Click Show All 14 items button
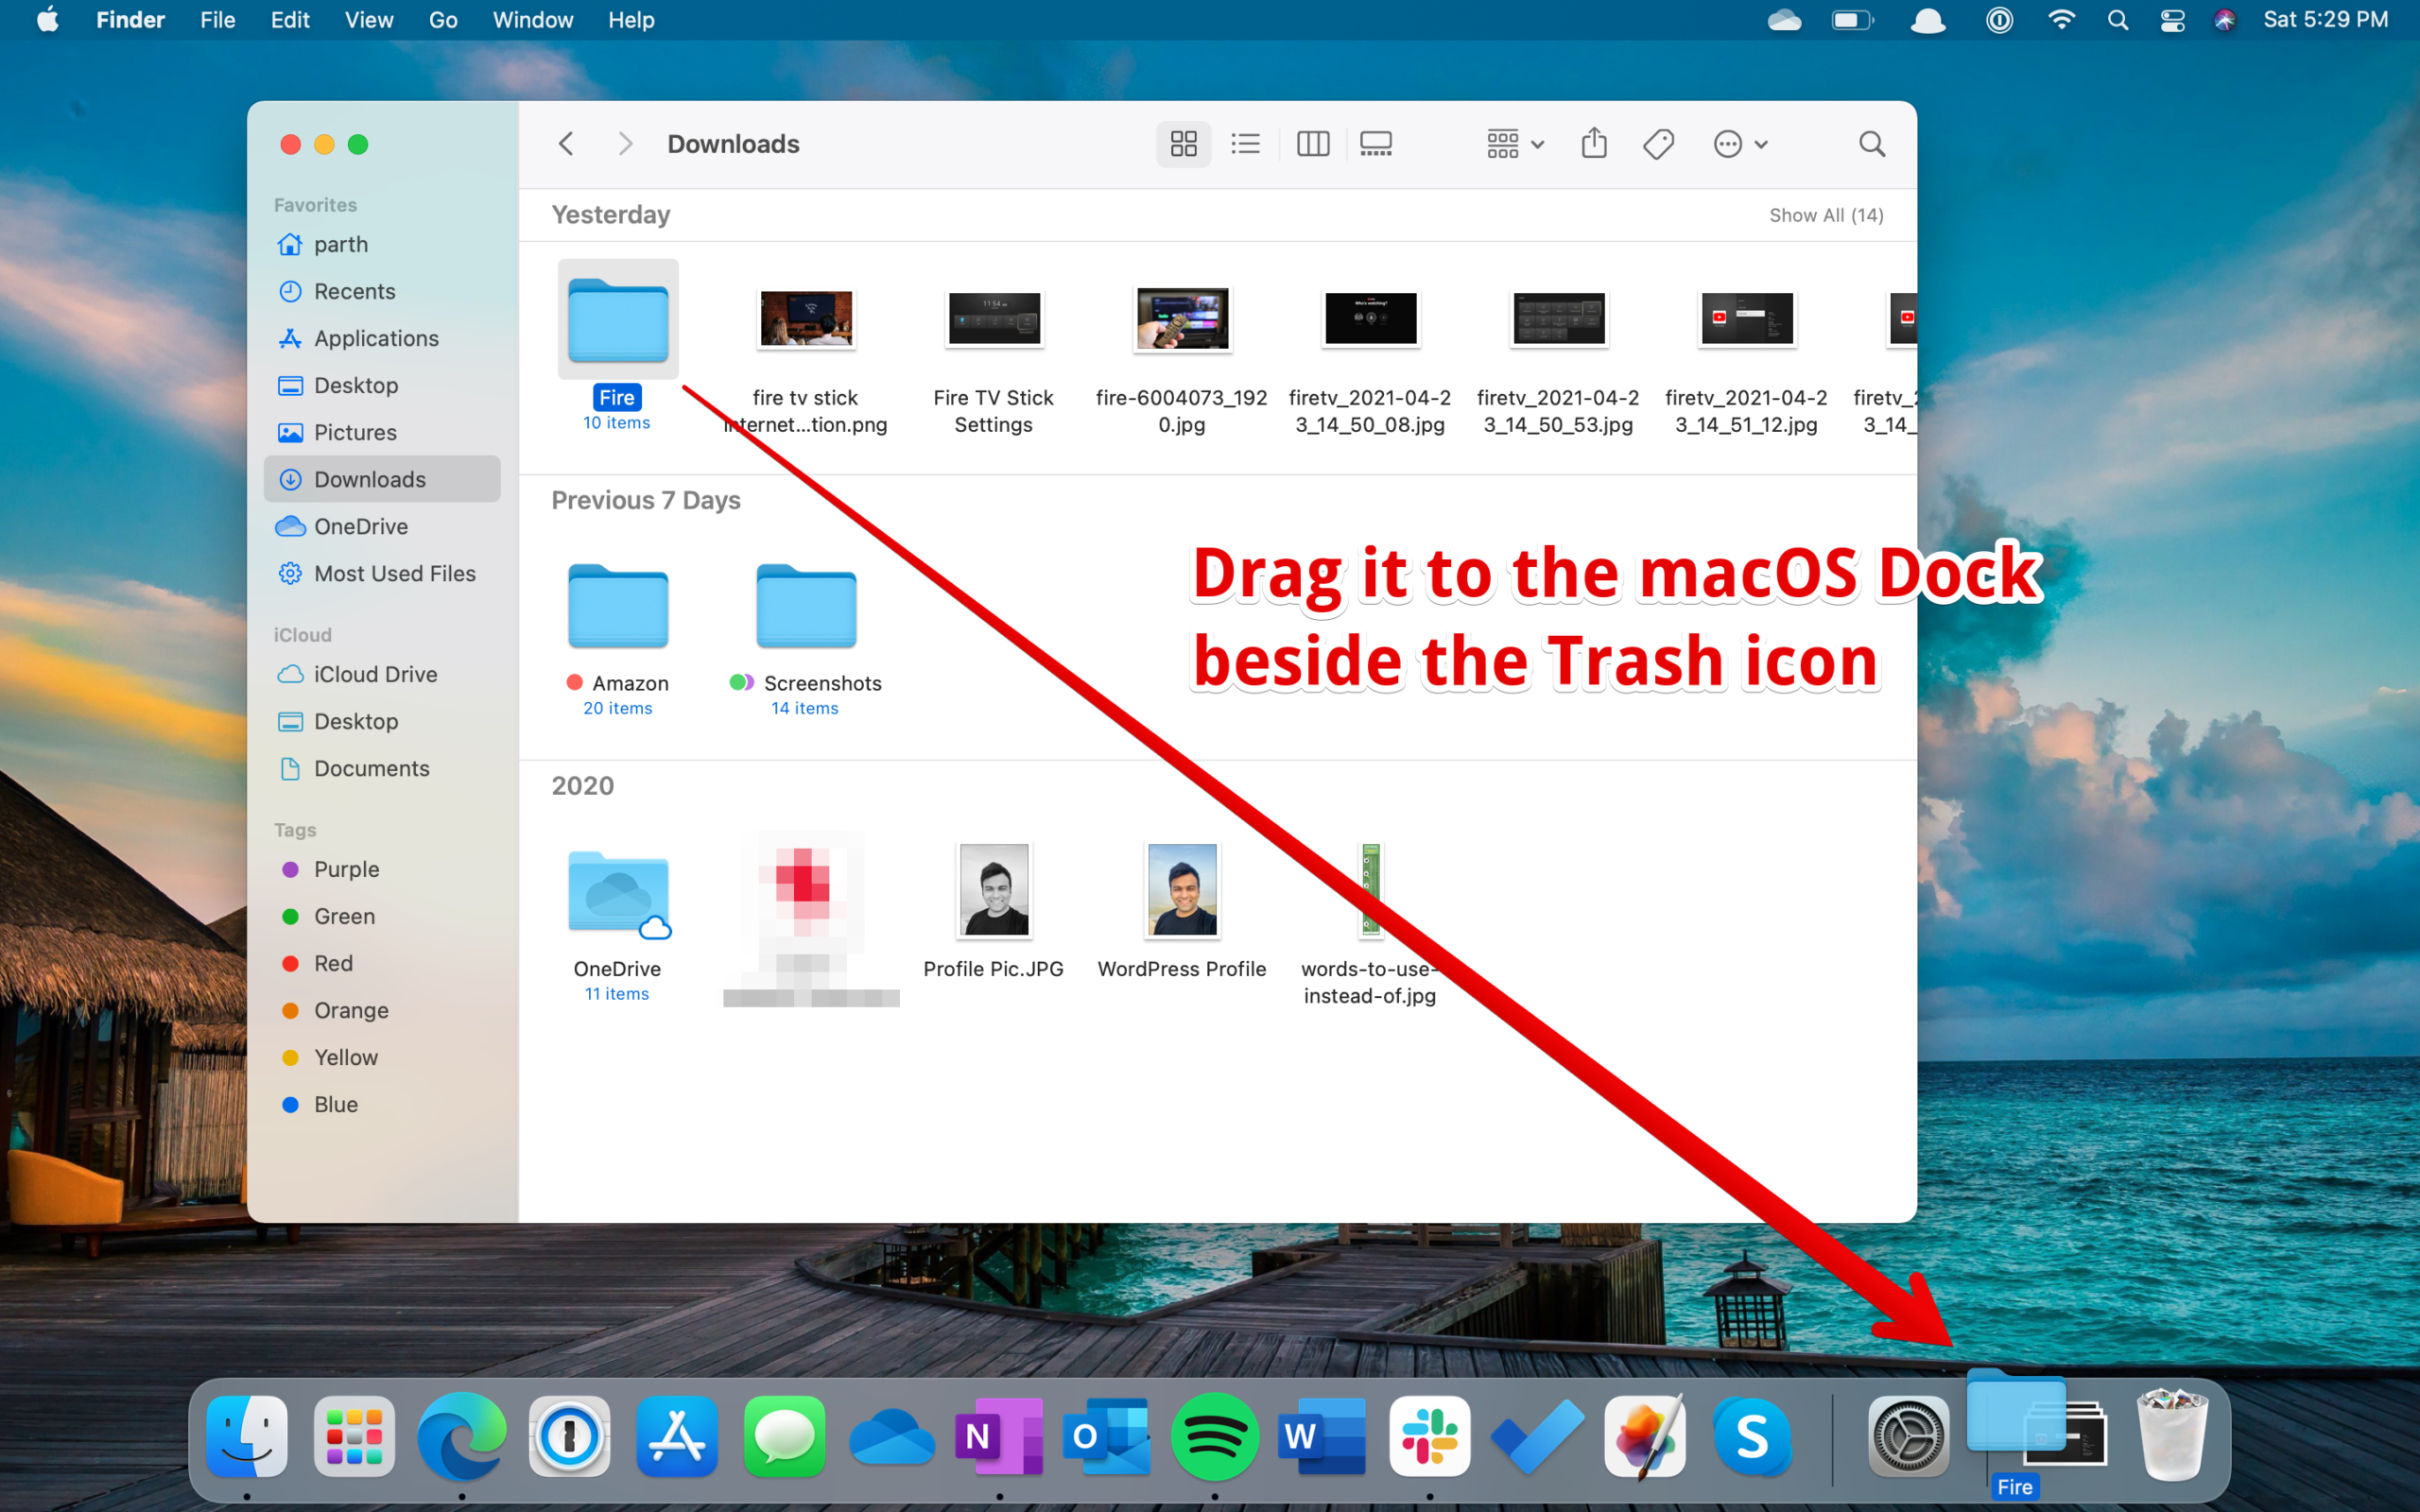This screenshot has width=2420, height=1512. coord(1826,215)
